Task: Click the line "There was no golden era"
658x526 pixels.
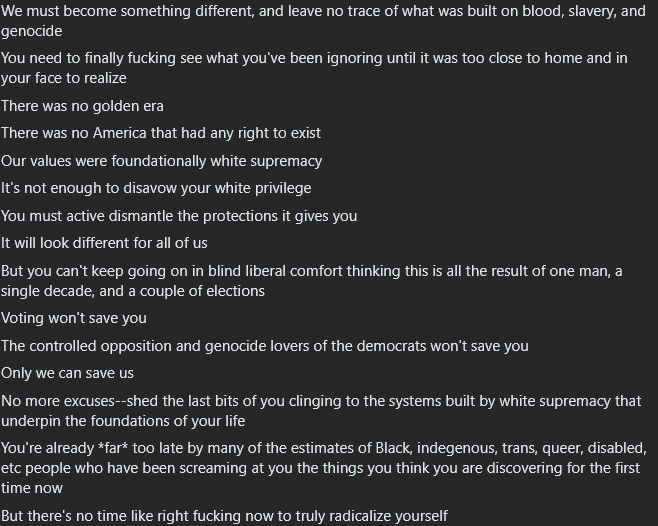Action: 82,106
